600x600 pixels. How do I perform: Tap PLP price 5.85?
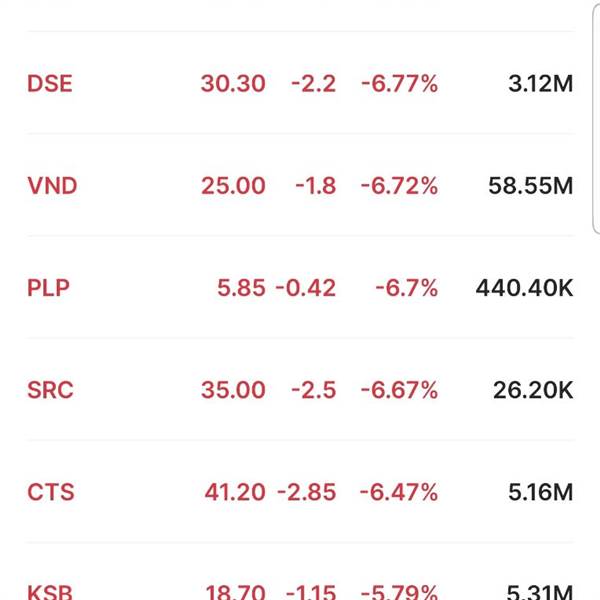point(241,288)
